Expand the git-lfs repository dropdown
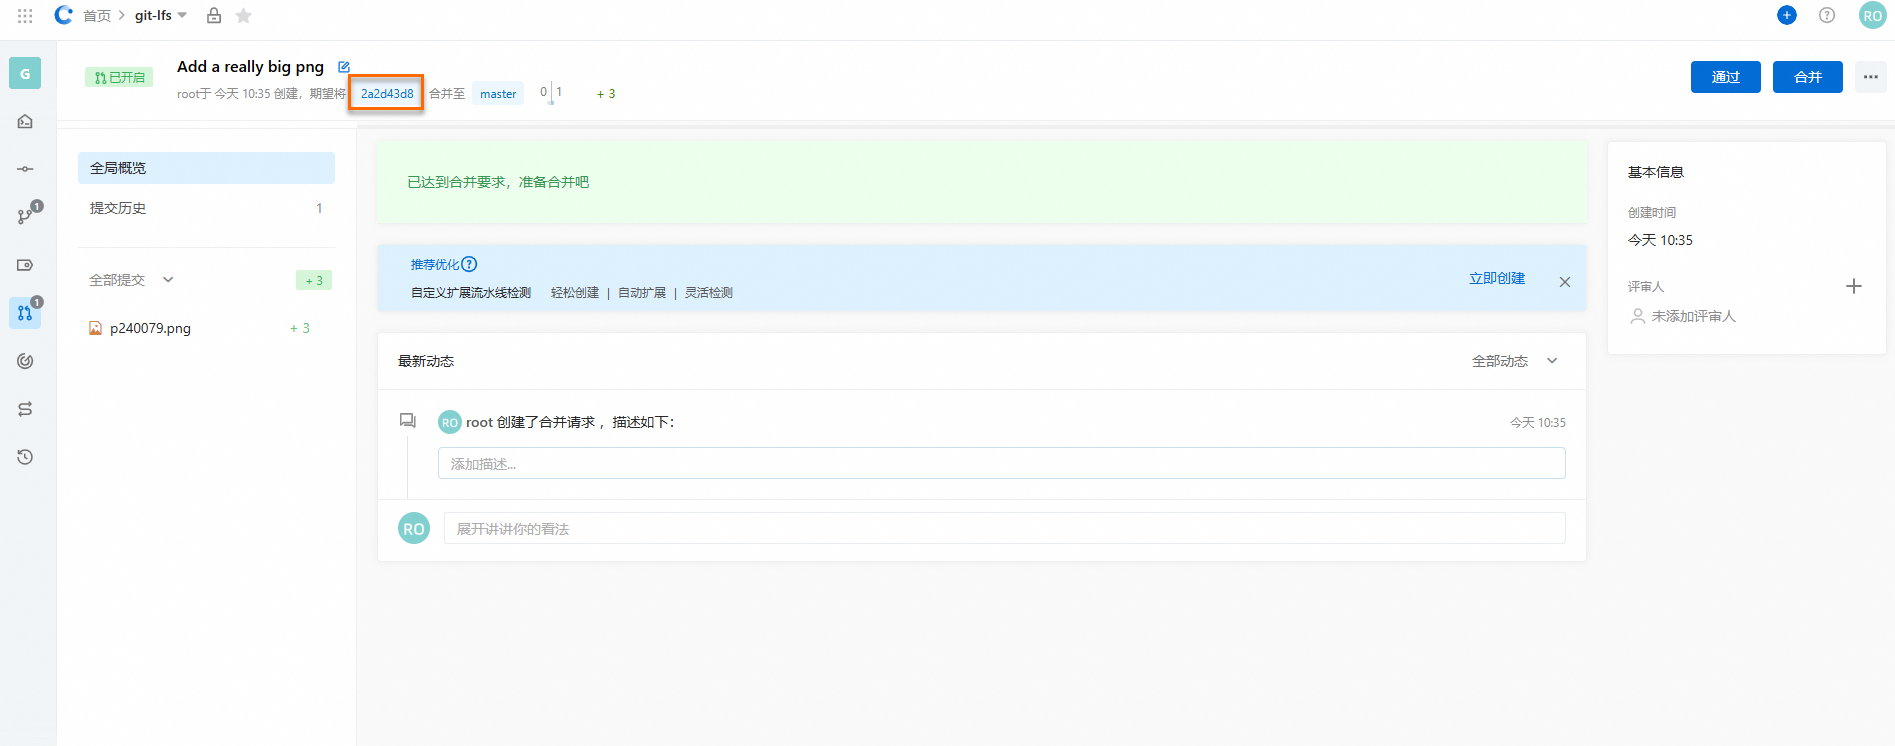1895x746 pixels. point(182,15)
